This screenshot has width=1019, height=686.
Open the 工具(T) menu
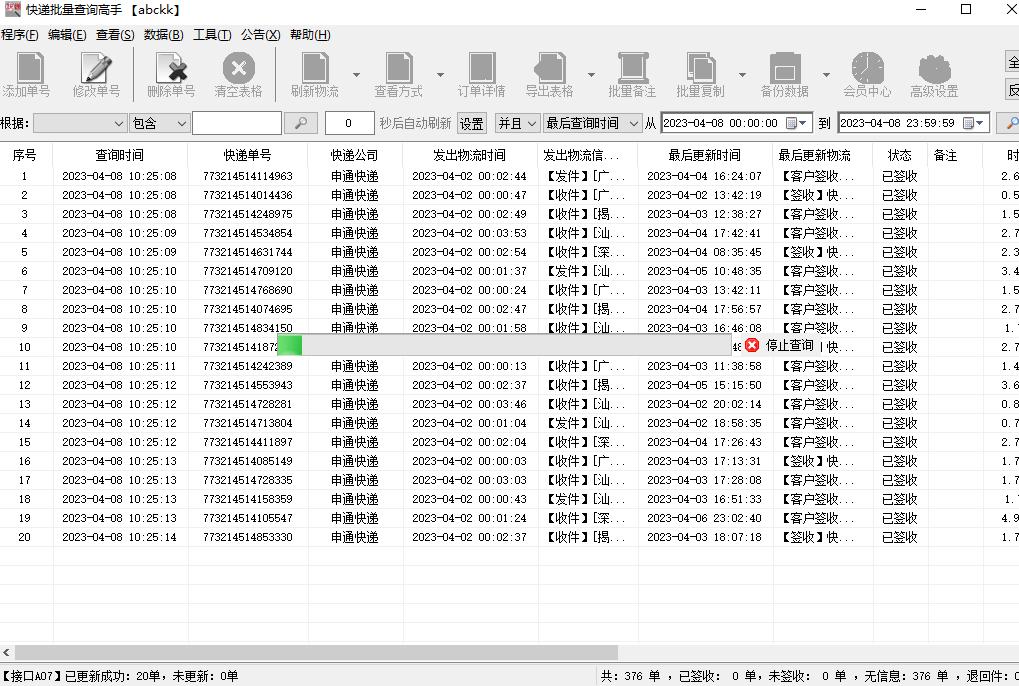(212, 35)
